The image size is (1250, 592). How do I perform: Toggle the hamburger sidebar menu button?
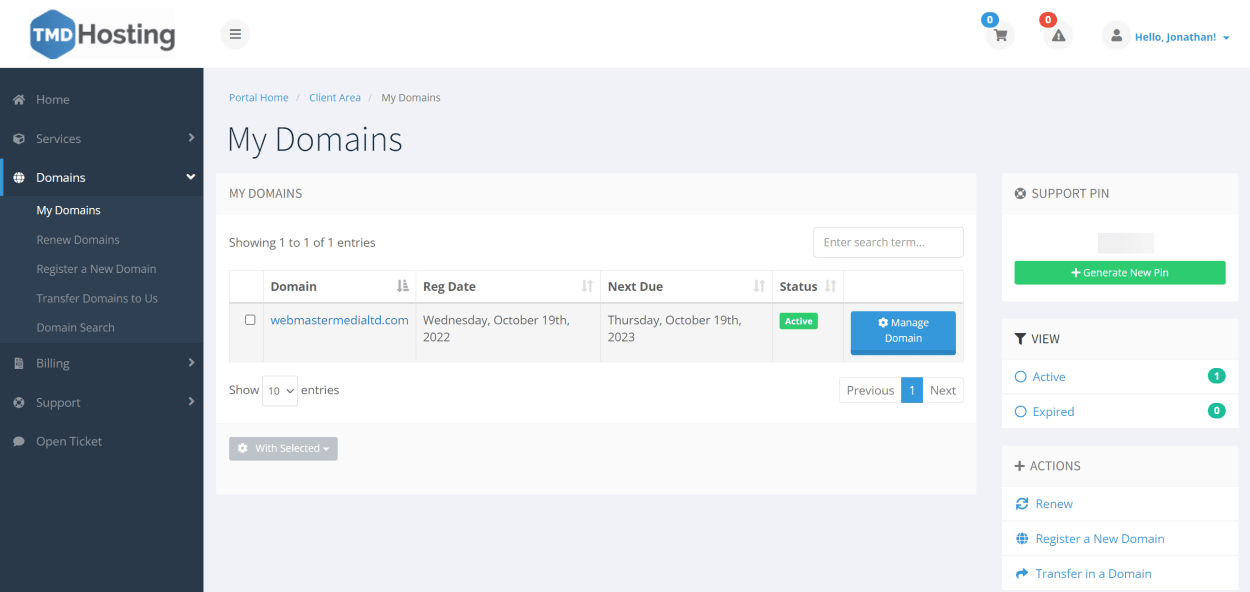235,34
